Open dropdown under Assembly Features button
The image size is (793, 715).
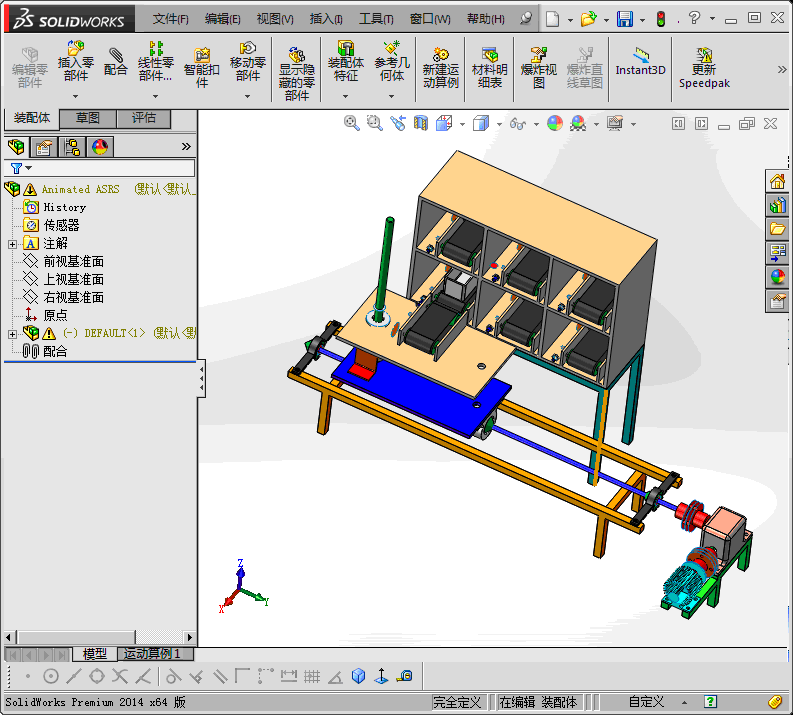345,96
